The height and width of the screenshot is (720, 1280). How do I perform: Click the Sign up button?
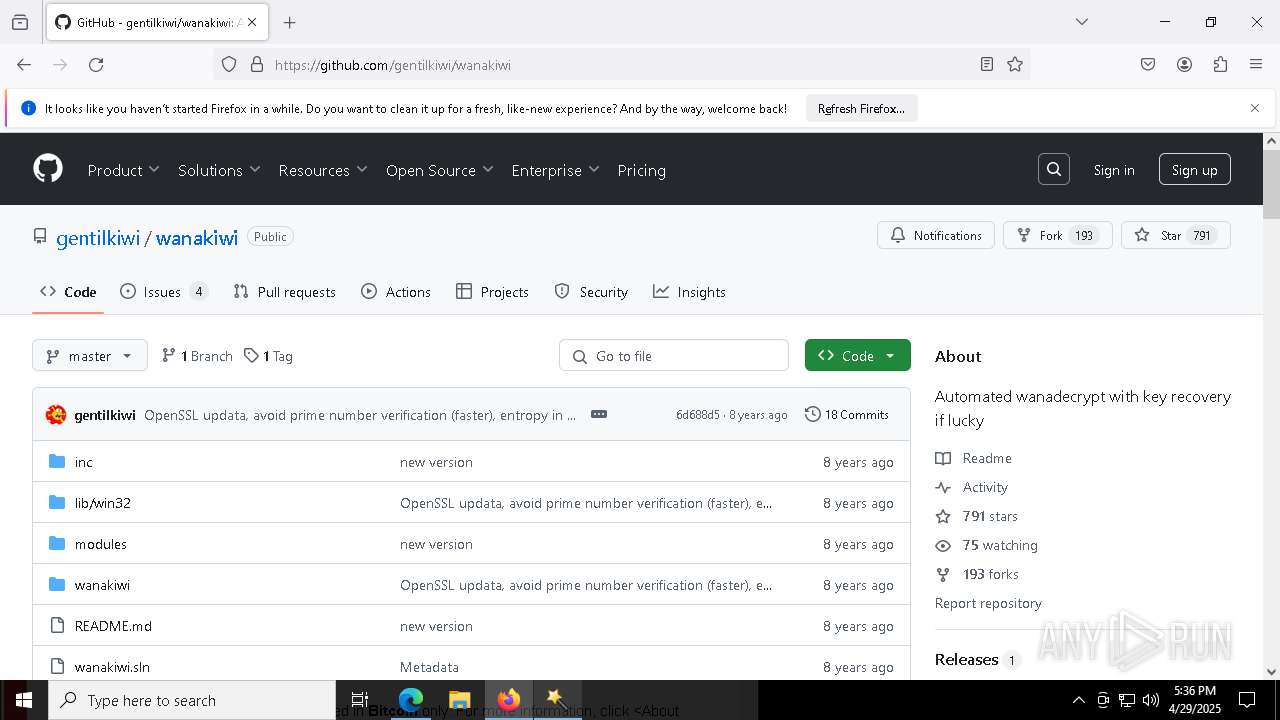click(x=1195, y=170)
